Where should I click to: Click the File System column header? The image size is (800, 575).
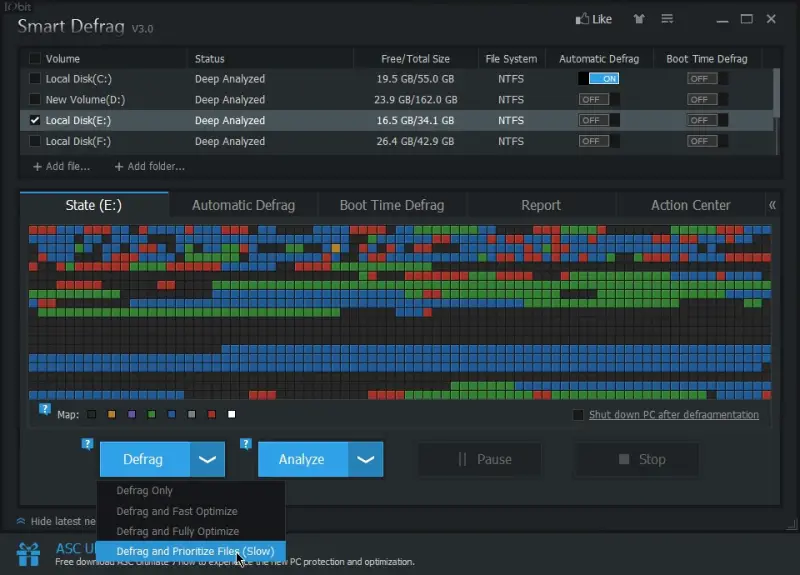click(511, 59)
